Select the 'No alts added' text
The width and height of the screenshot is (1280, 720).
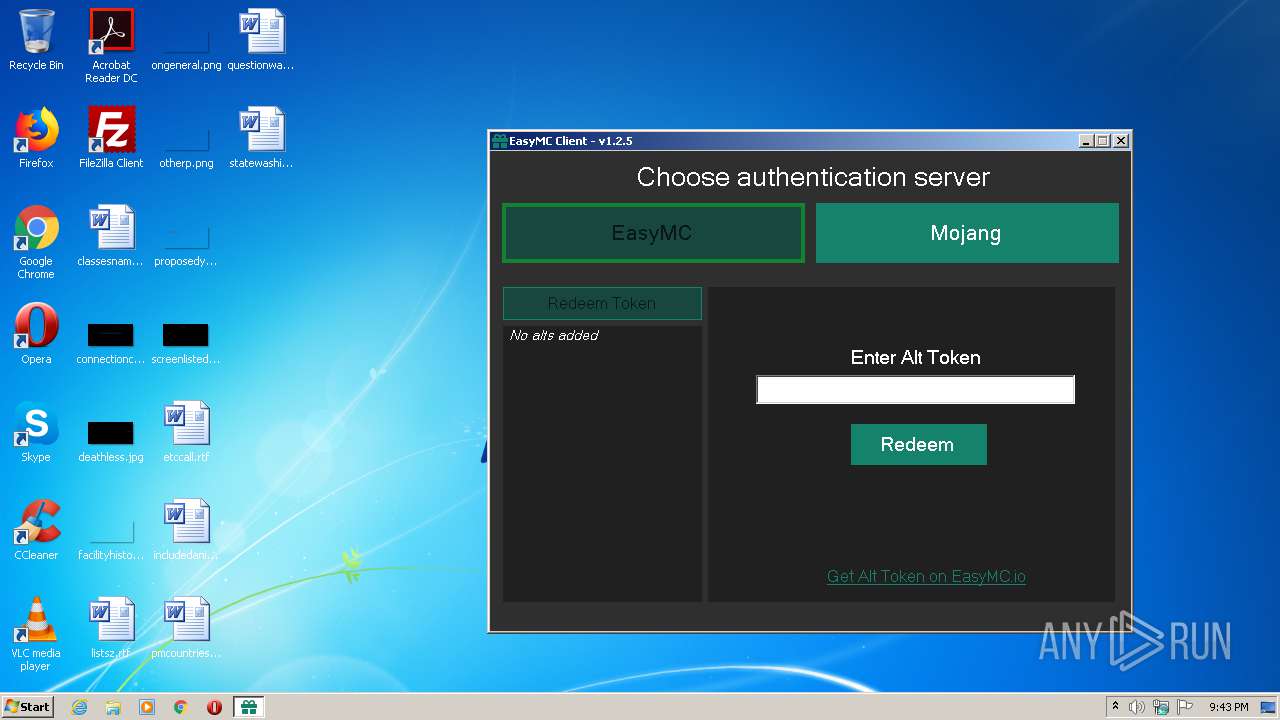pyautogui.click(x=554, y=335)
